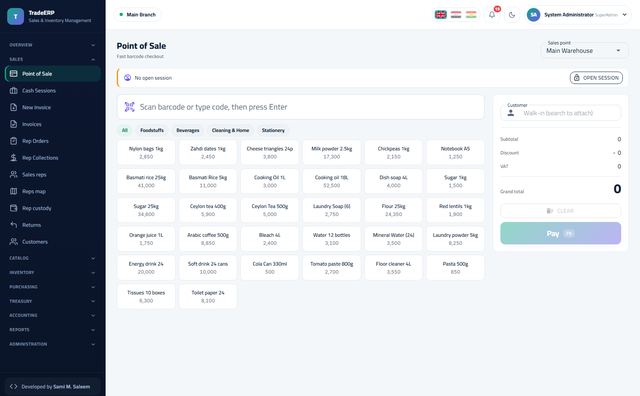The image size is (640, 396).
Task: Add Cheese triangles 24p product
Action: tap(269, 152)
